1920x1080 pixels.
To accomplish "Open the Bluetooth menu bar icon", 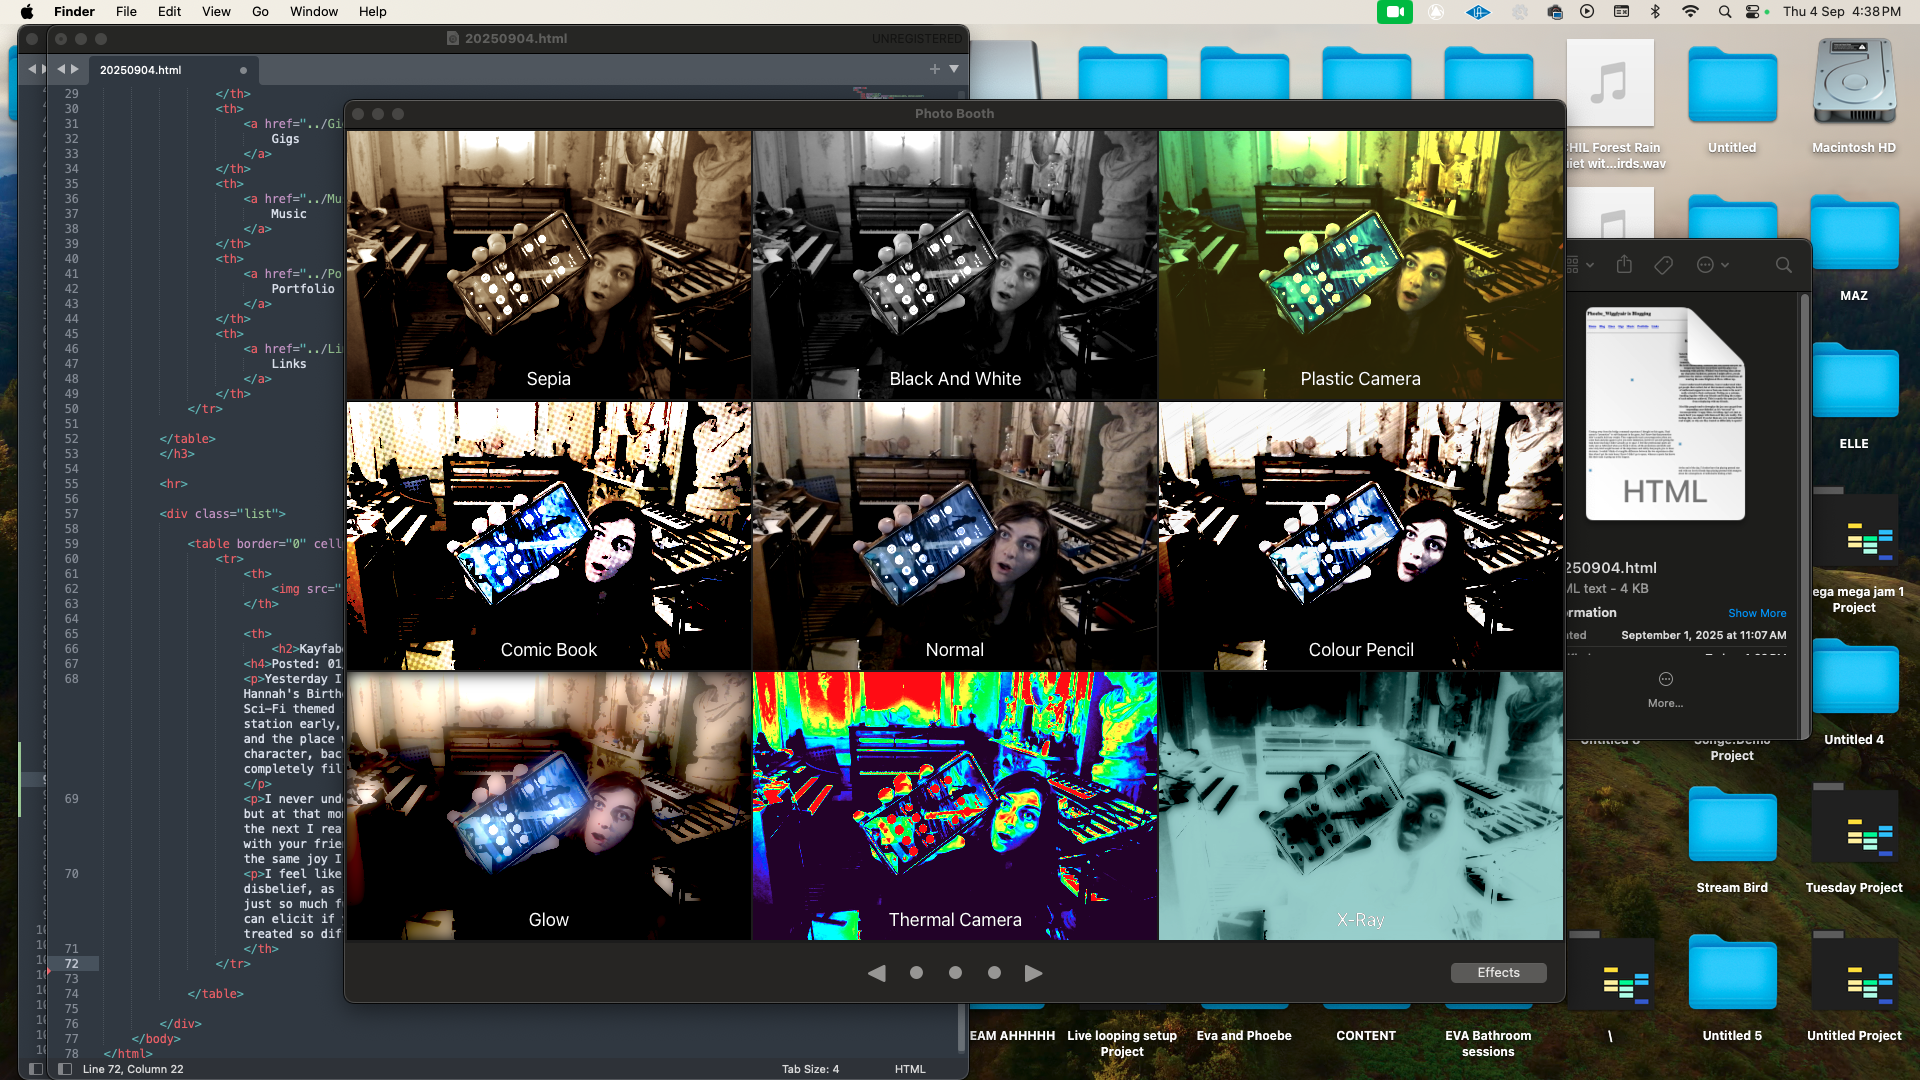I will click(1655, 12).
